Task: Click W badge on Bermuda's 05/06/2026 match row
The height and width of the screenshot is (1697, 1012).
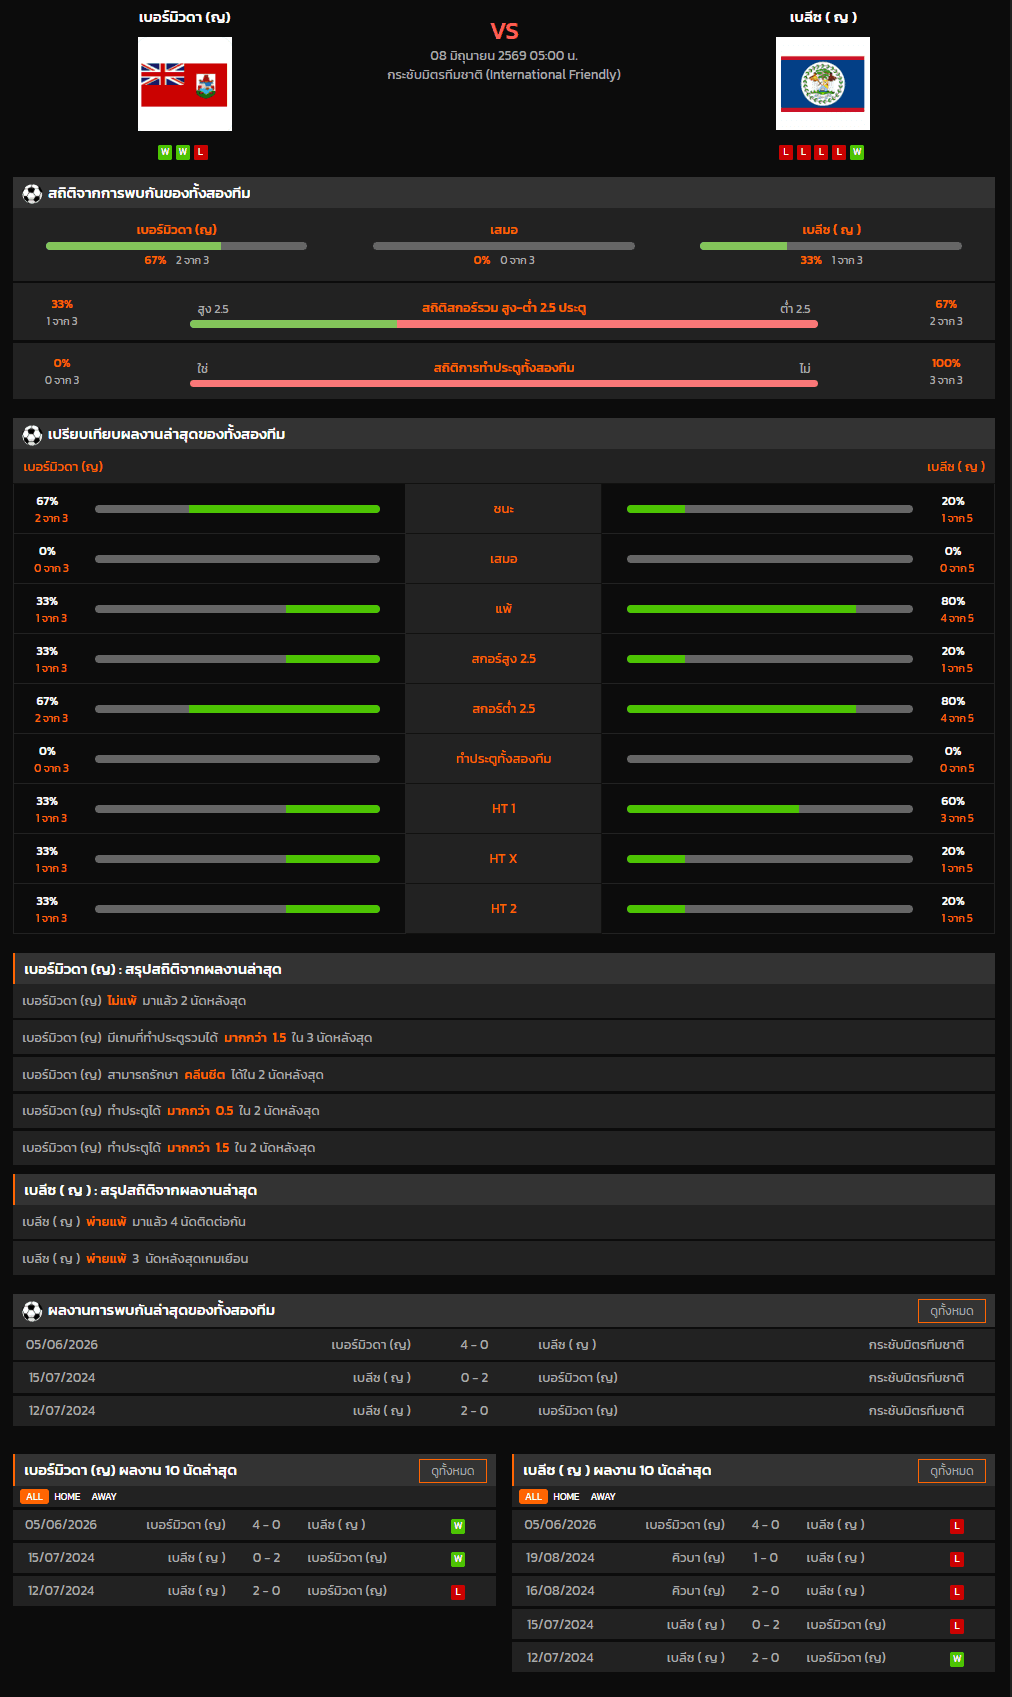Action: click(x=458, y=1526)
